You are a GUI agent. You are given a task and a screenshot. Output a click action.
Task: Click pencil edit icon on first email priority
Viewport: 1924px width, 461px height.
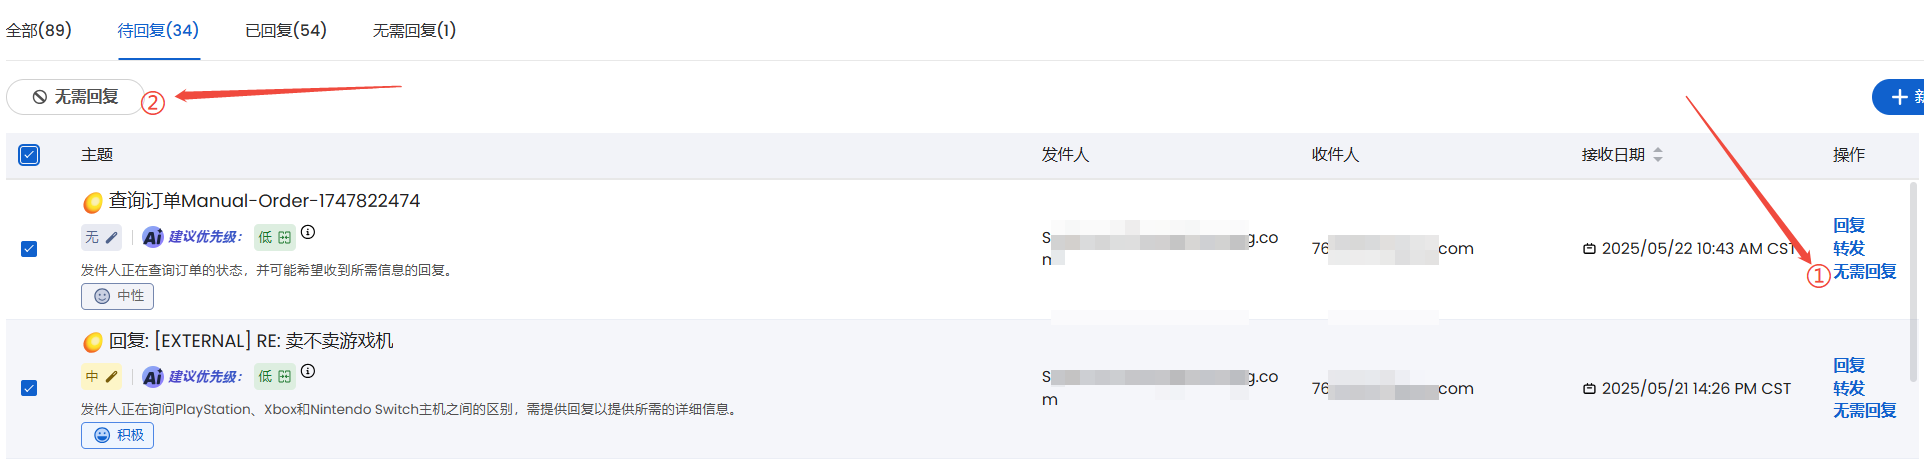pos(112,238)
